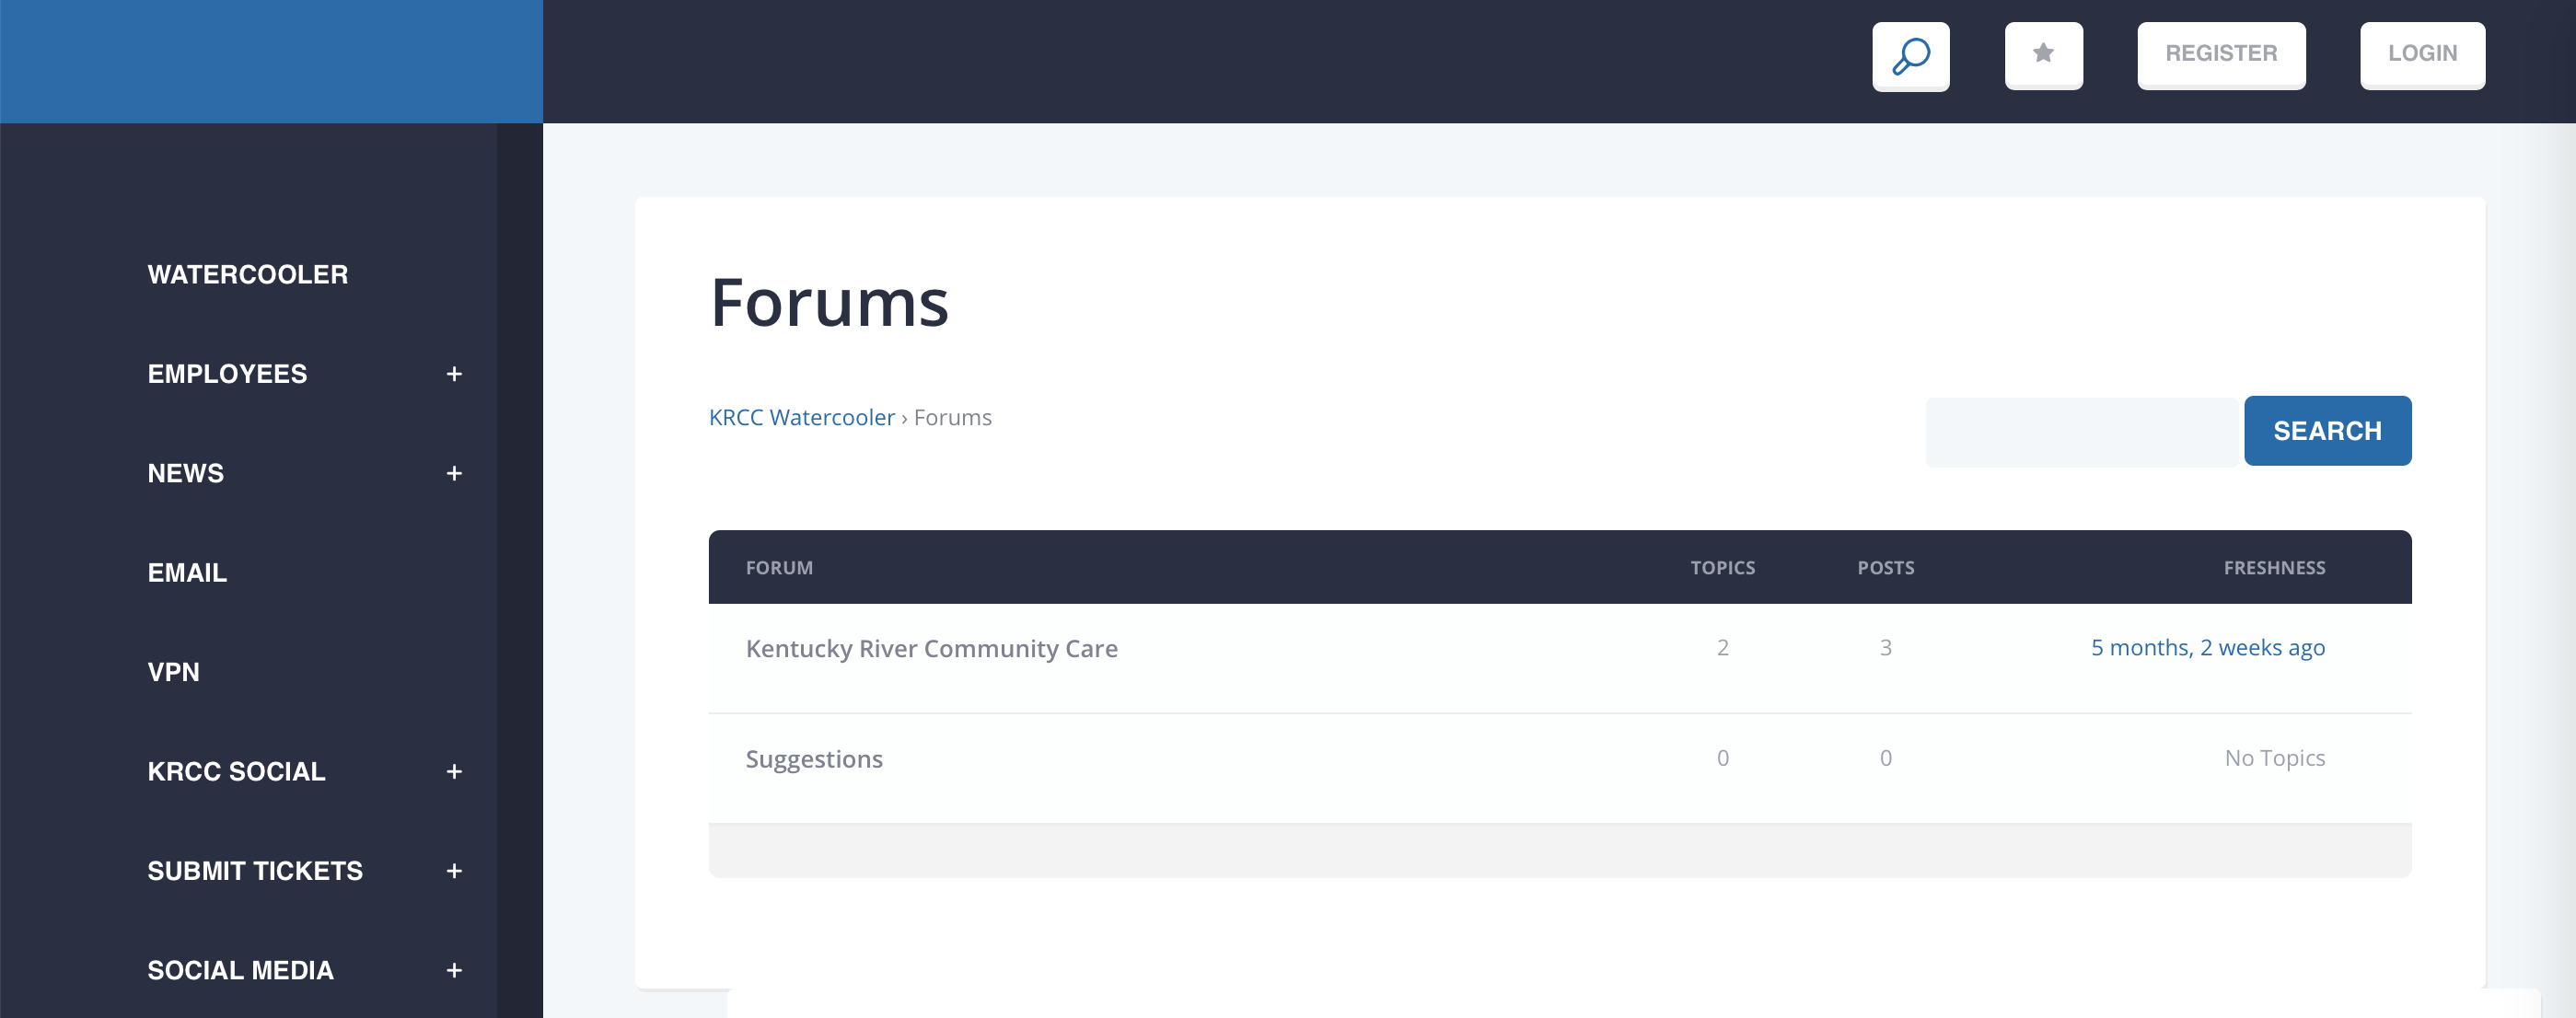Open the KRCC SOCIAL menu item
The height and width of the screenshot is (1018, 2576).
tap(236, 771)
